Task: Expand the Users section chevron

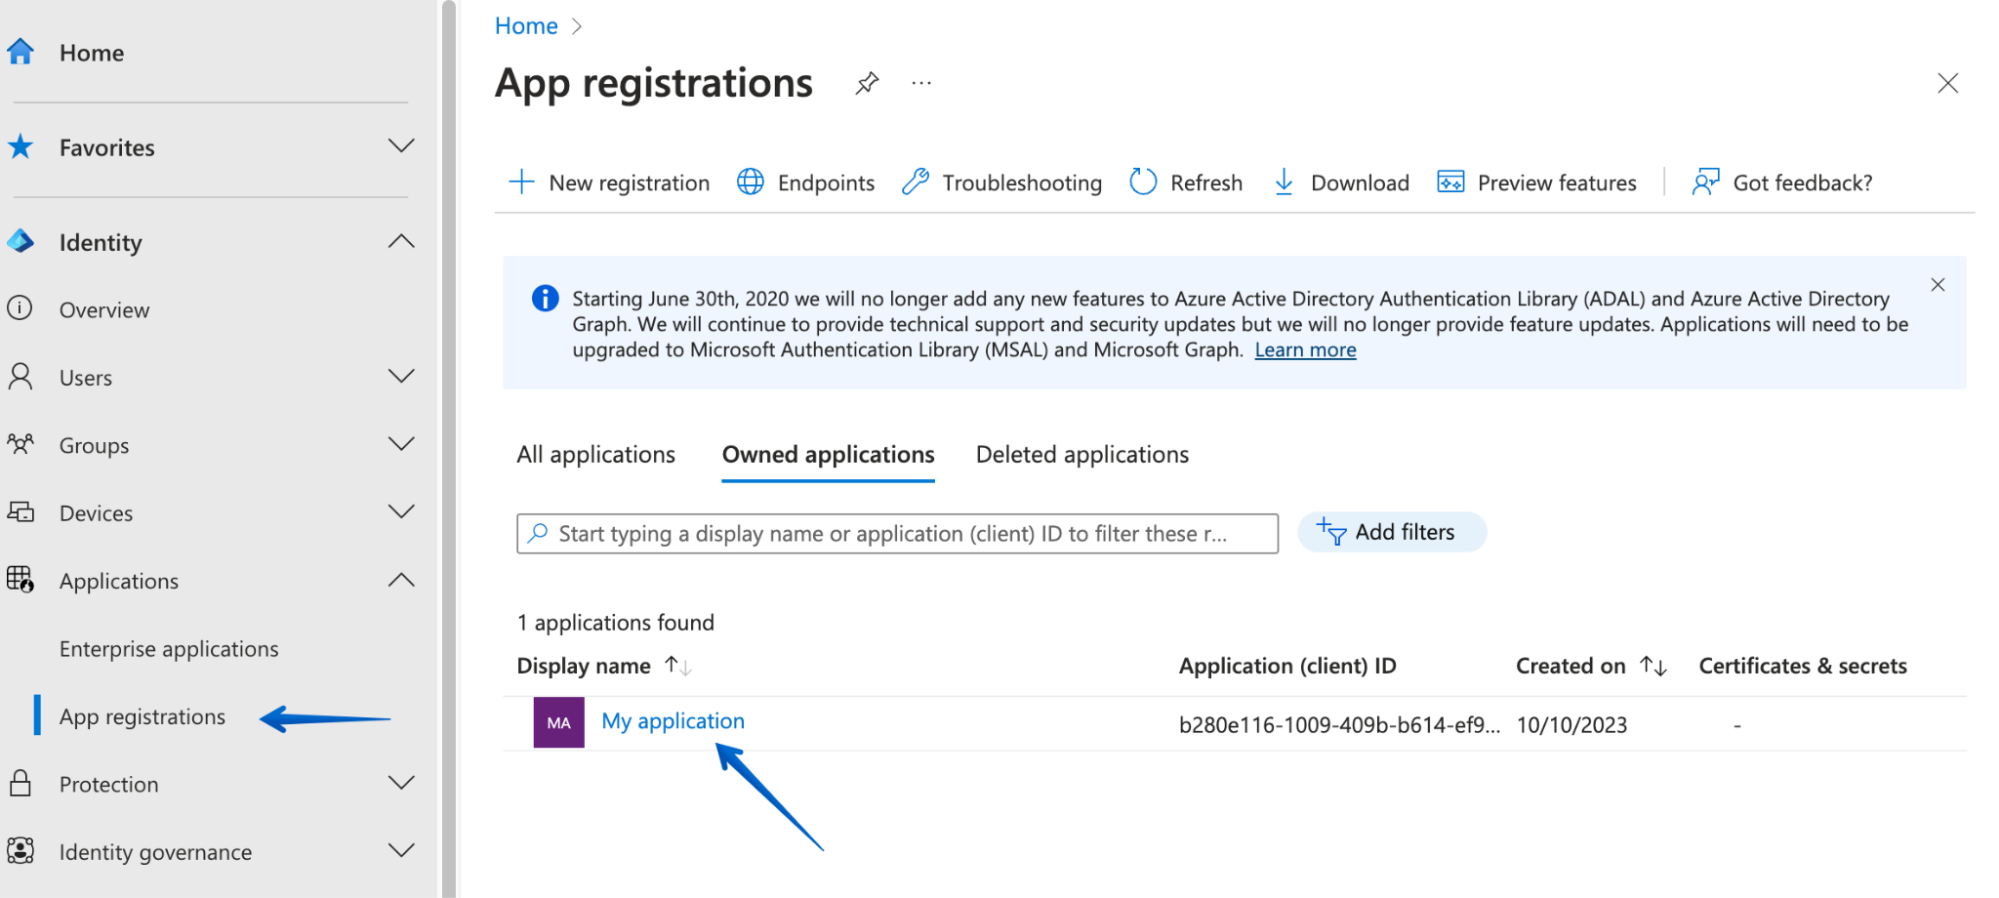Action: pyautogui.click(x=401, y=376)
